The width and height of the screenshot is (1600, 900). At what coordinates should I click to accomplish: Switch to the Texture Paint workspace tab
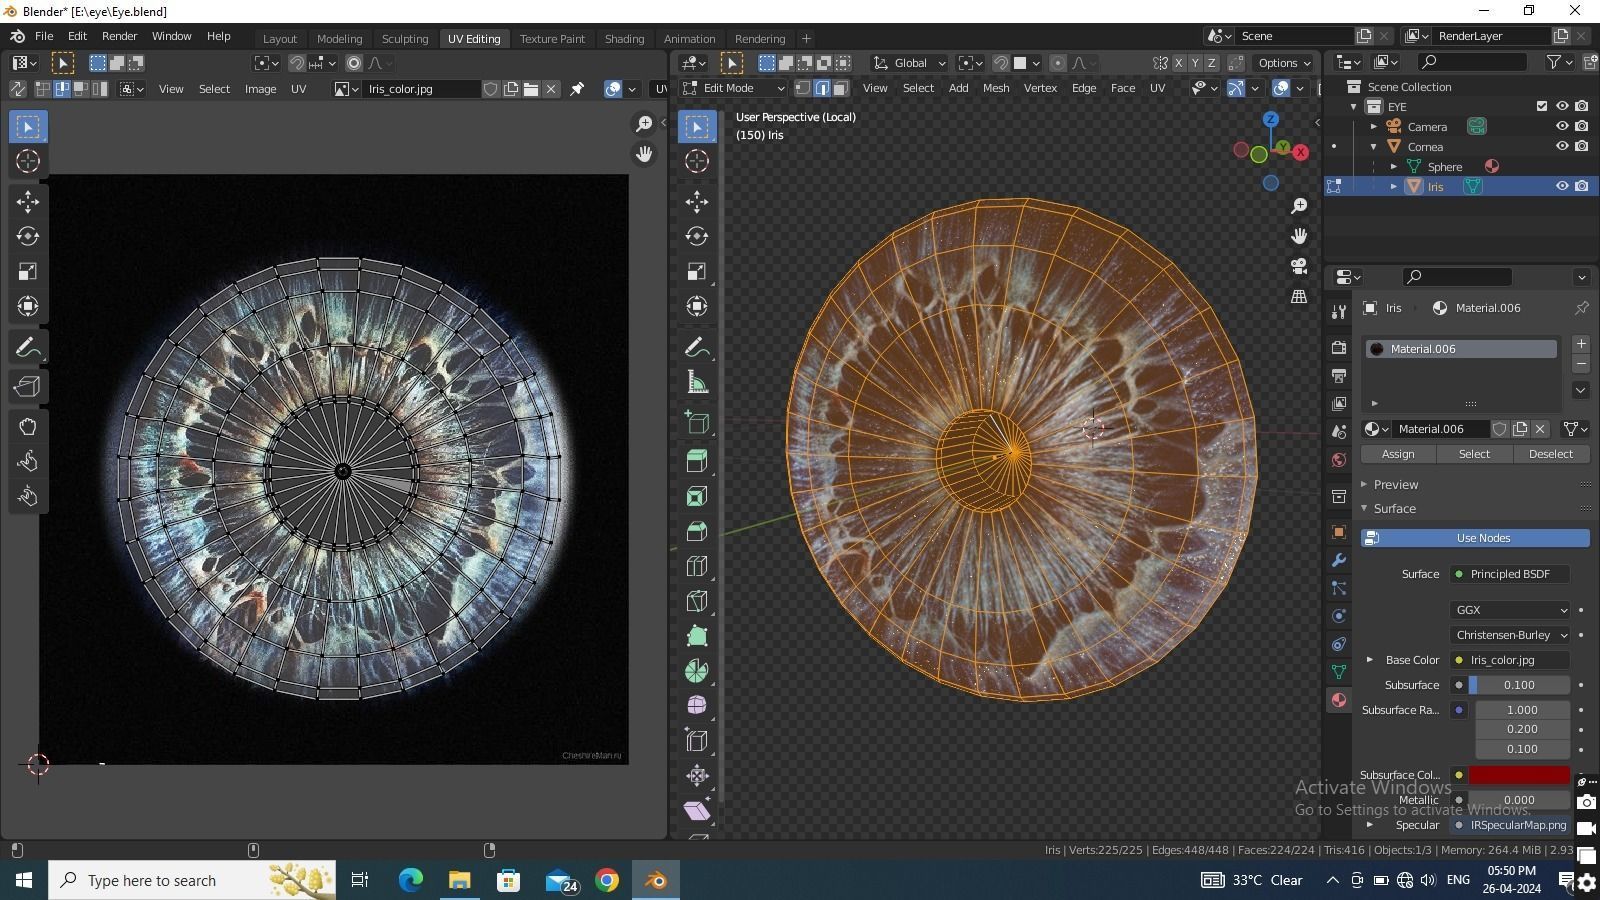[552, 39]
